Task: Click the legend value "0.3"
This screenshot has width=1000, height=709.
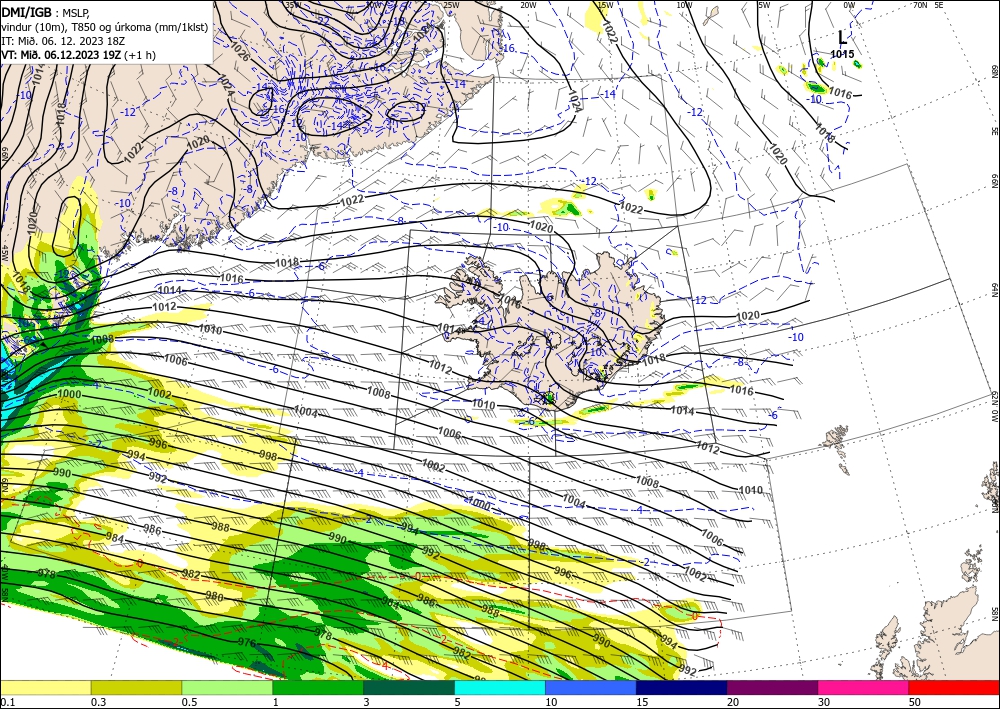Action: 98,702
